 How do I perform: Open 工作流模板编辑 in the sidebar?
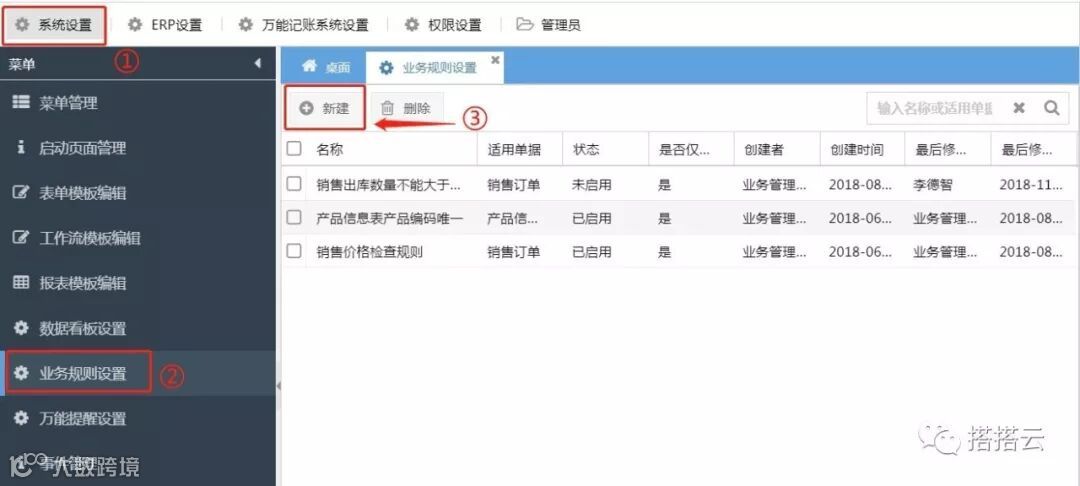[x=138, y=238]
